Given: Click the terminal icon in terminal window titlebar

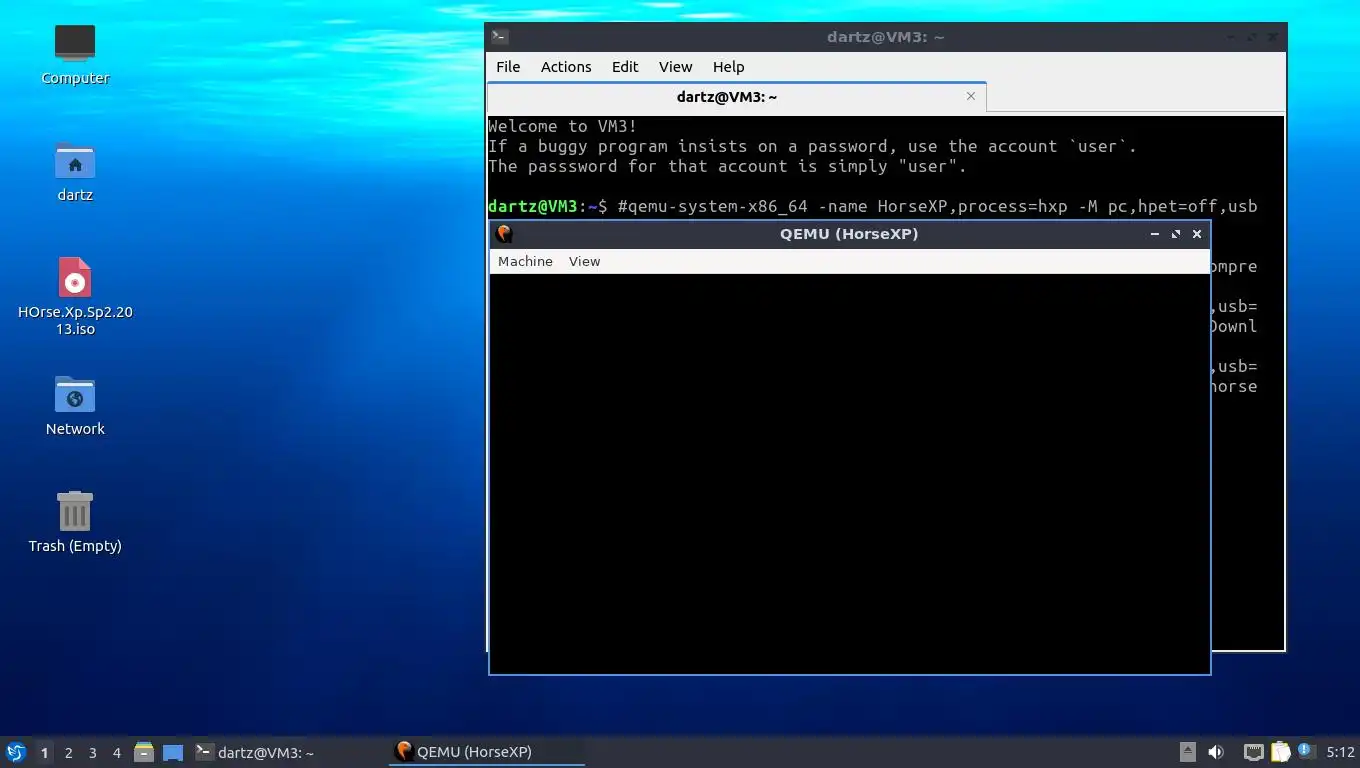Looking at the screenshot, I should pyautogui.click(x=500, y=37).
